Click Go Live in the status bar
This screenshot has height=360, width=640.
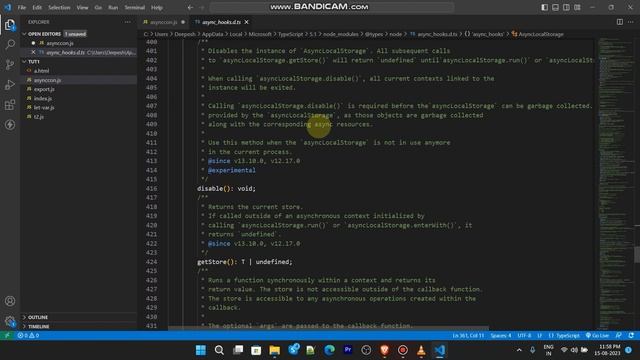[597, 335]
